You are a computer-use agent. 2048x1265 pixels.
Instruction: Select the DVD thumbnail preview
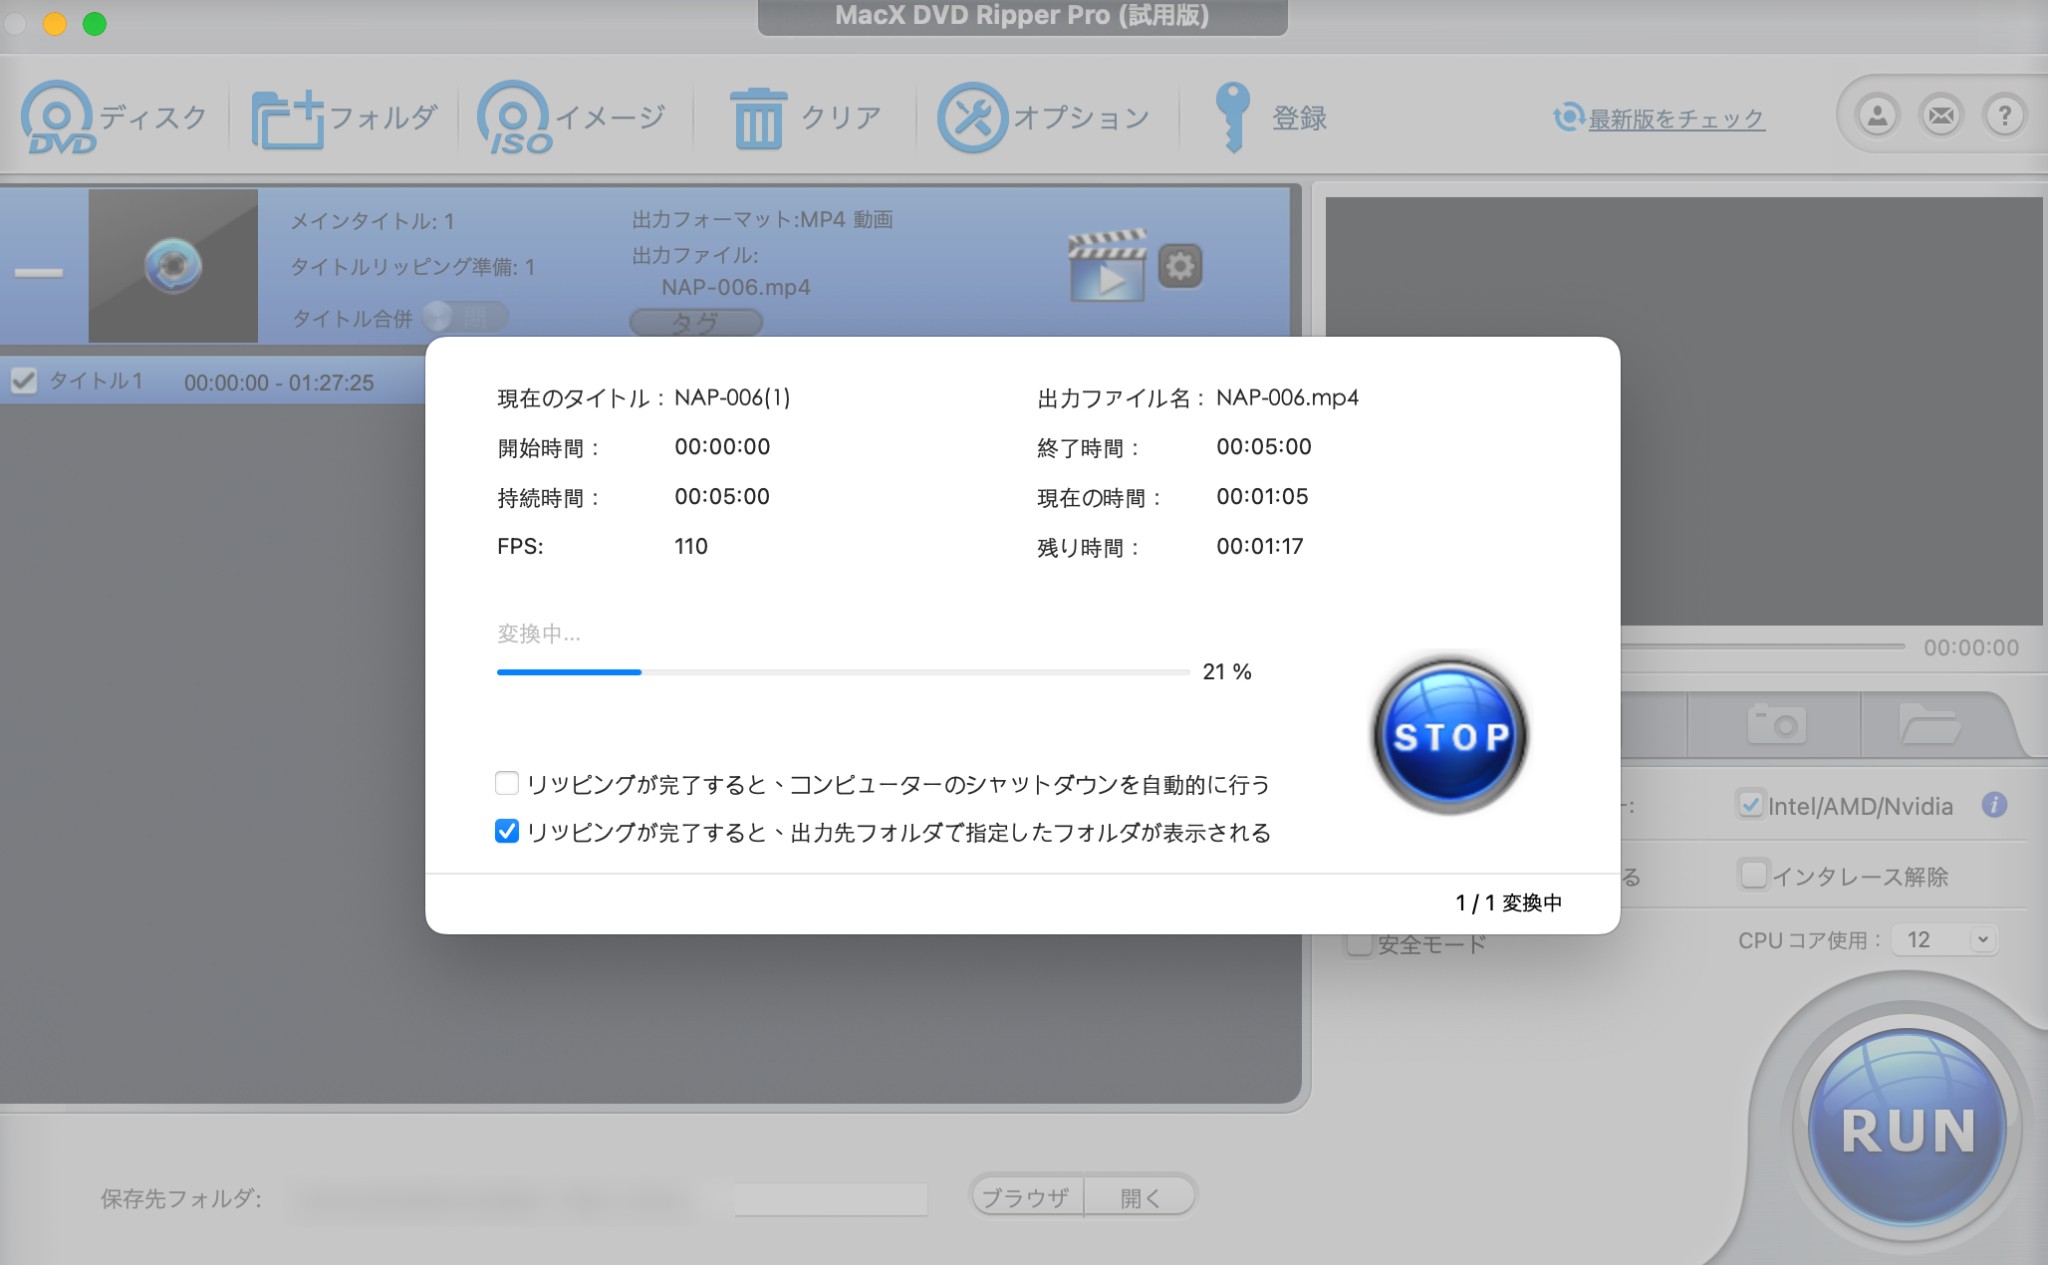tap(173, 266)
